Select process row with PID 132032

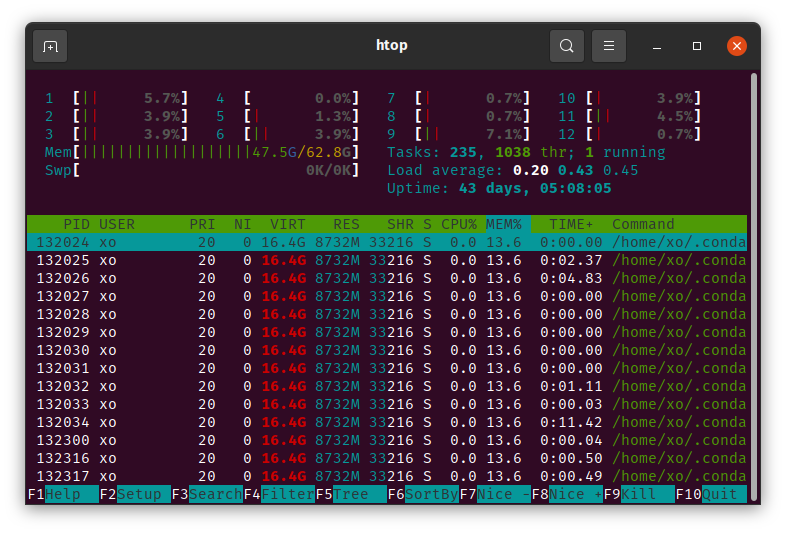[387, 386]
